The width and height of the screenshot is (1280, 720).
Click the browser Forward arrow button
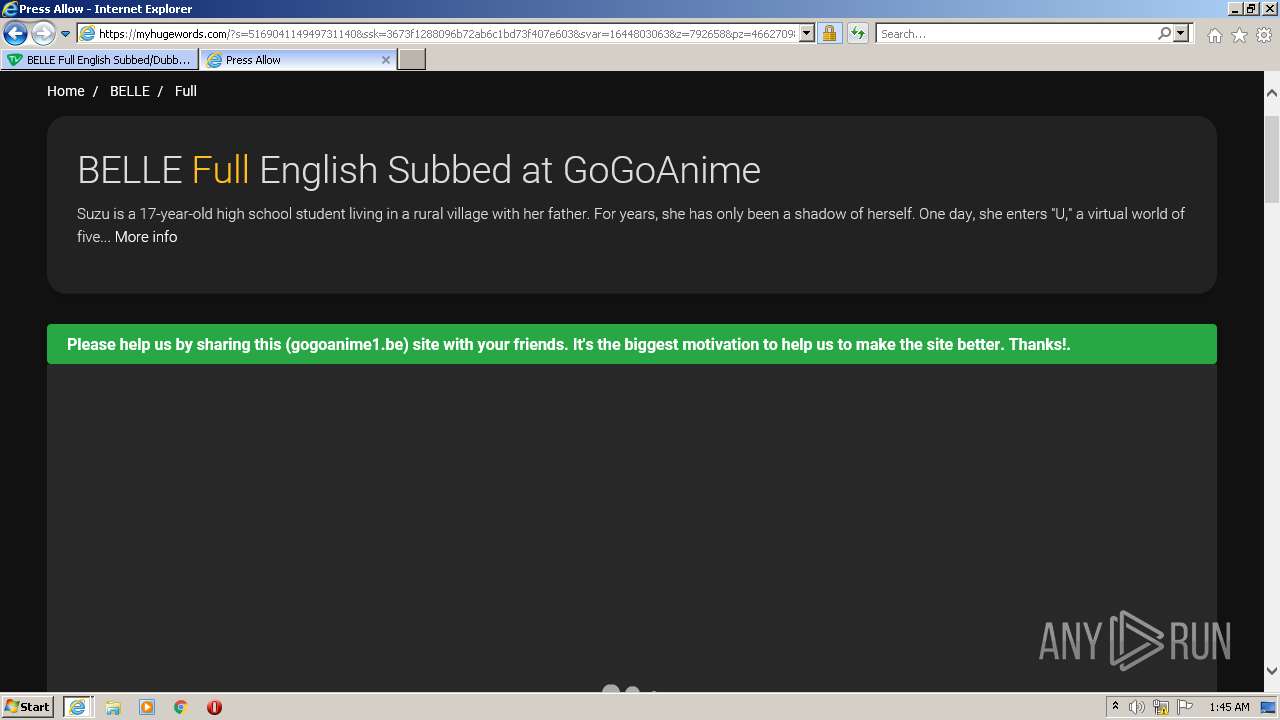coord(43,34)
